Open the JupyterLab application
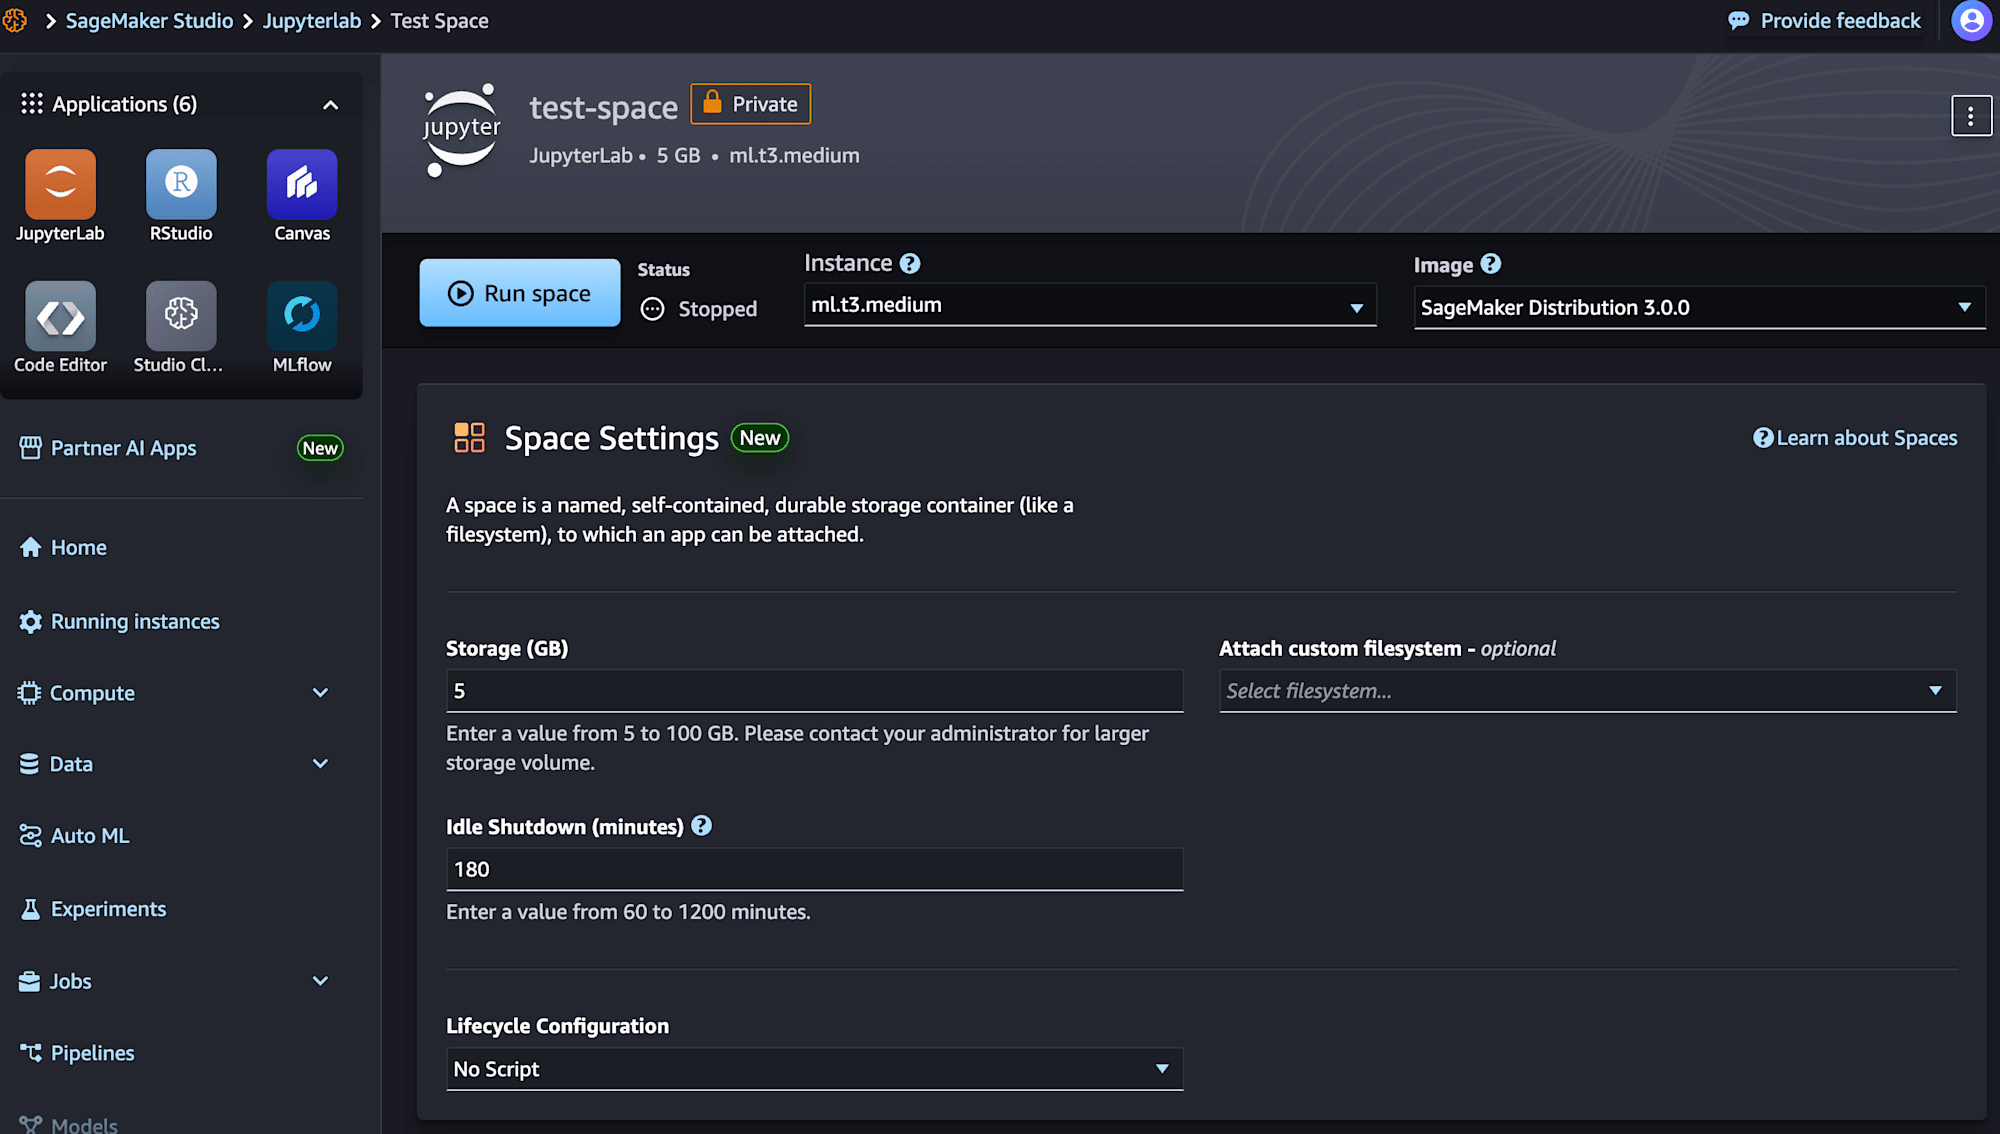 tap(60, 184)
